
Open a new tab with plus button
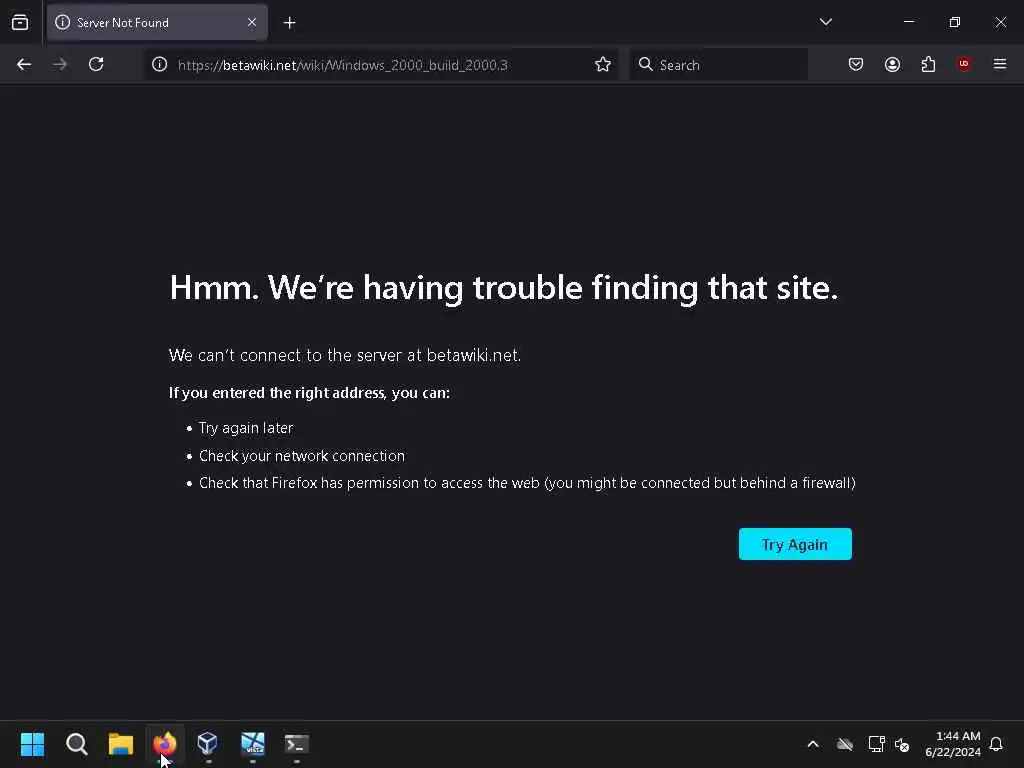click(289, 23)
